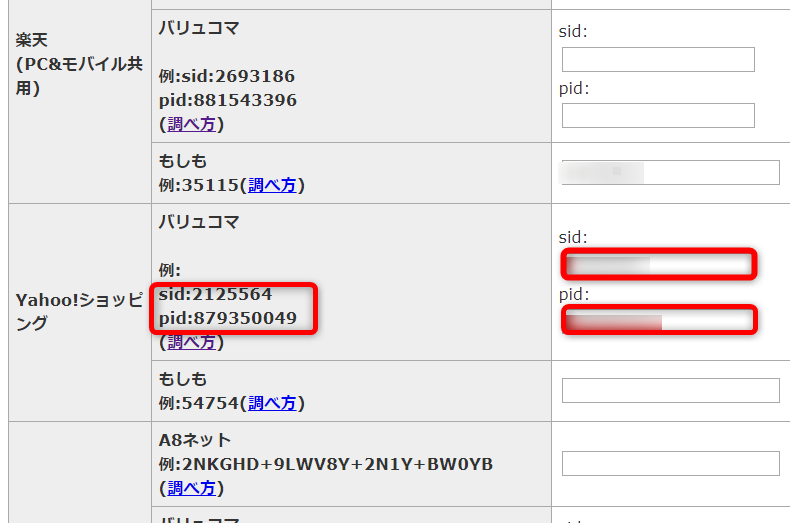Click もしも label above 例:54754
The width and height of the screenshot is (790, 523).
(183, 379)
